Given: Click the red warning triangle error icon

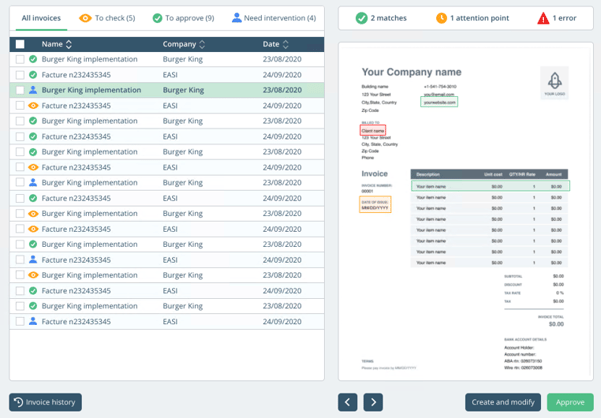Looking at the screenshot, I should point(543,18).
